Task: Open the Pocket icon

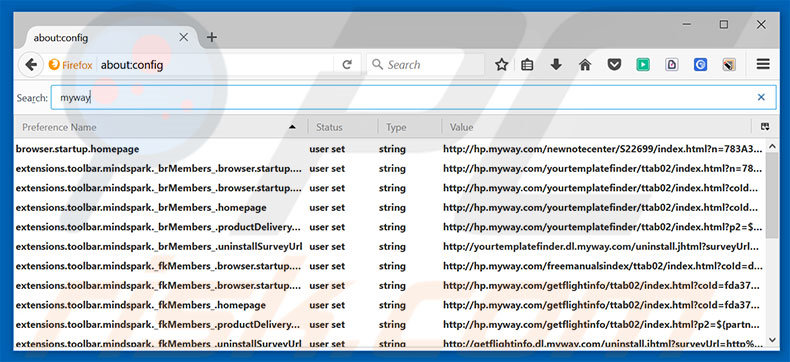Action: 614,64
